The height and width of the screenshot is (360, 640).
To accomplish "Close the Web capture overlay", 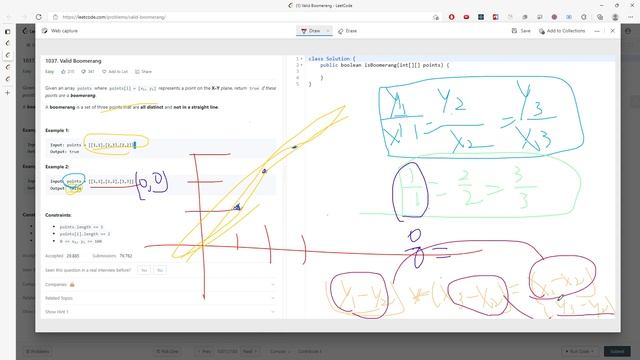I will tap(612, 31).
